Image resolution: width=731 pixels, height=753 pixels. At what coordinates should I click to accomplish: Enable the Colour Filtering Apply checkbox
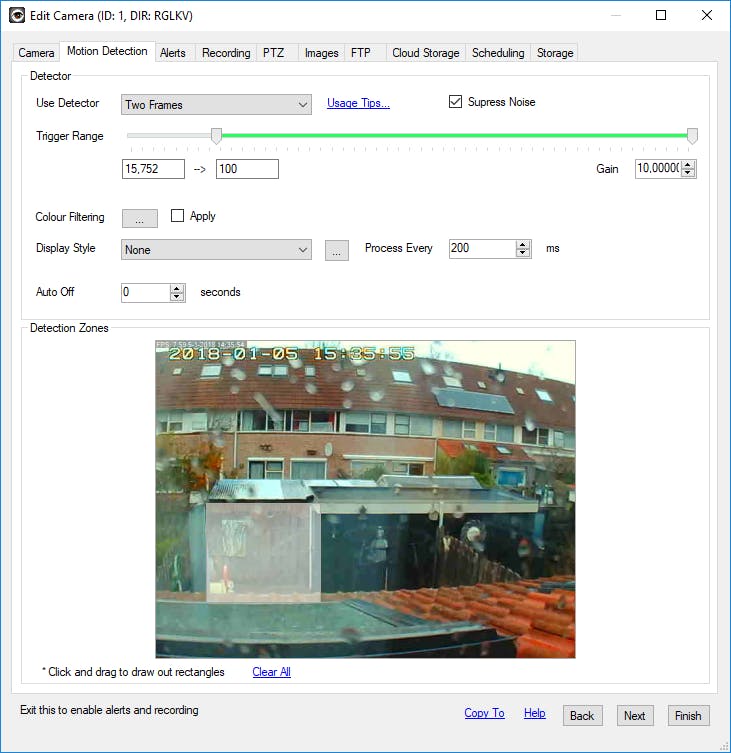tap(177, 216)
